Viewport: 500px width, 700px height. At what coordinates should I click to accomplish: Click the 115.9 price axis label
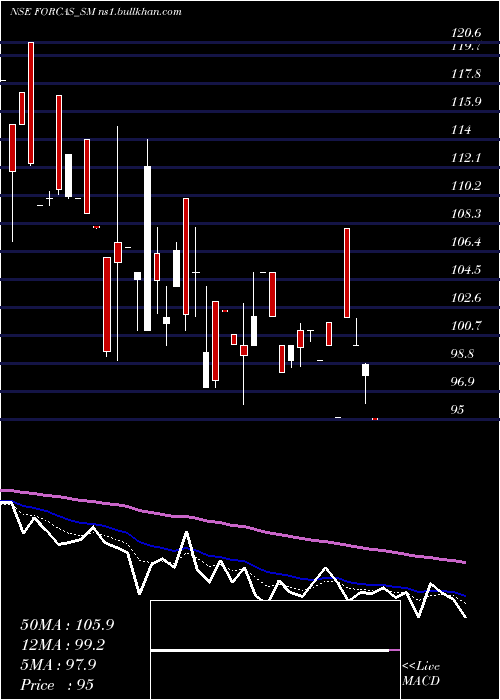pos(466,102)
